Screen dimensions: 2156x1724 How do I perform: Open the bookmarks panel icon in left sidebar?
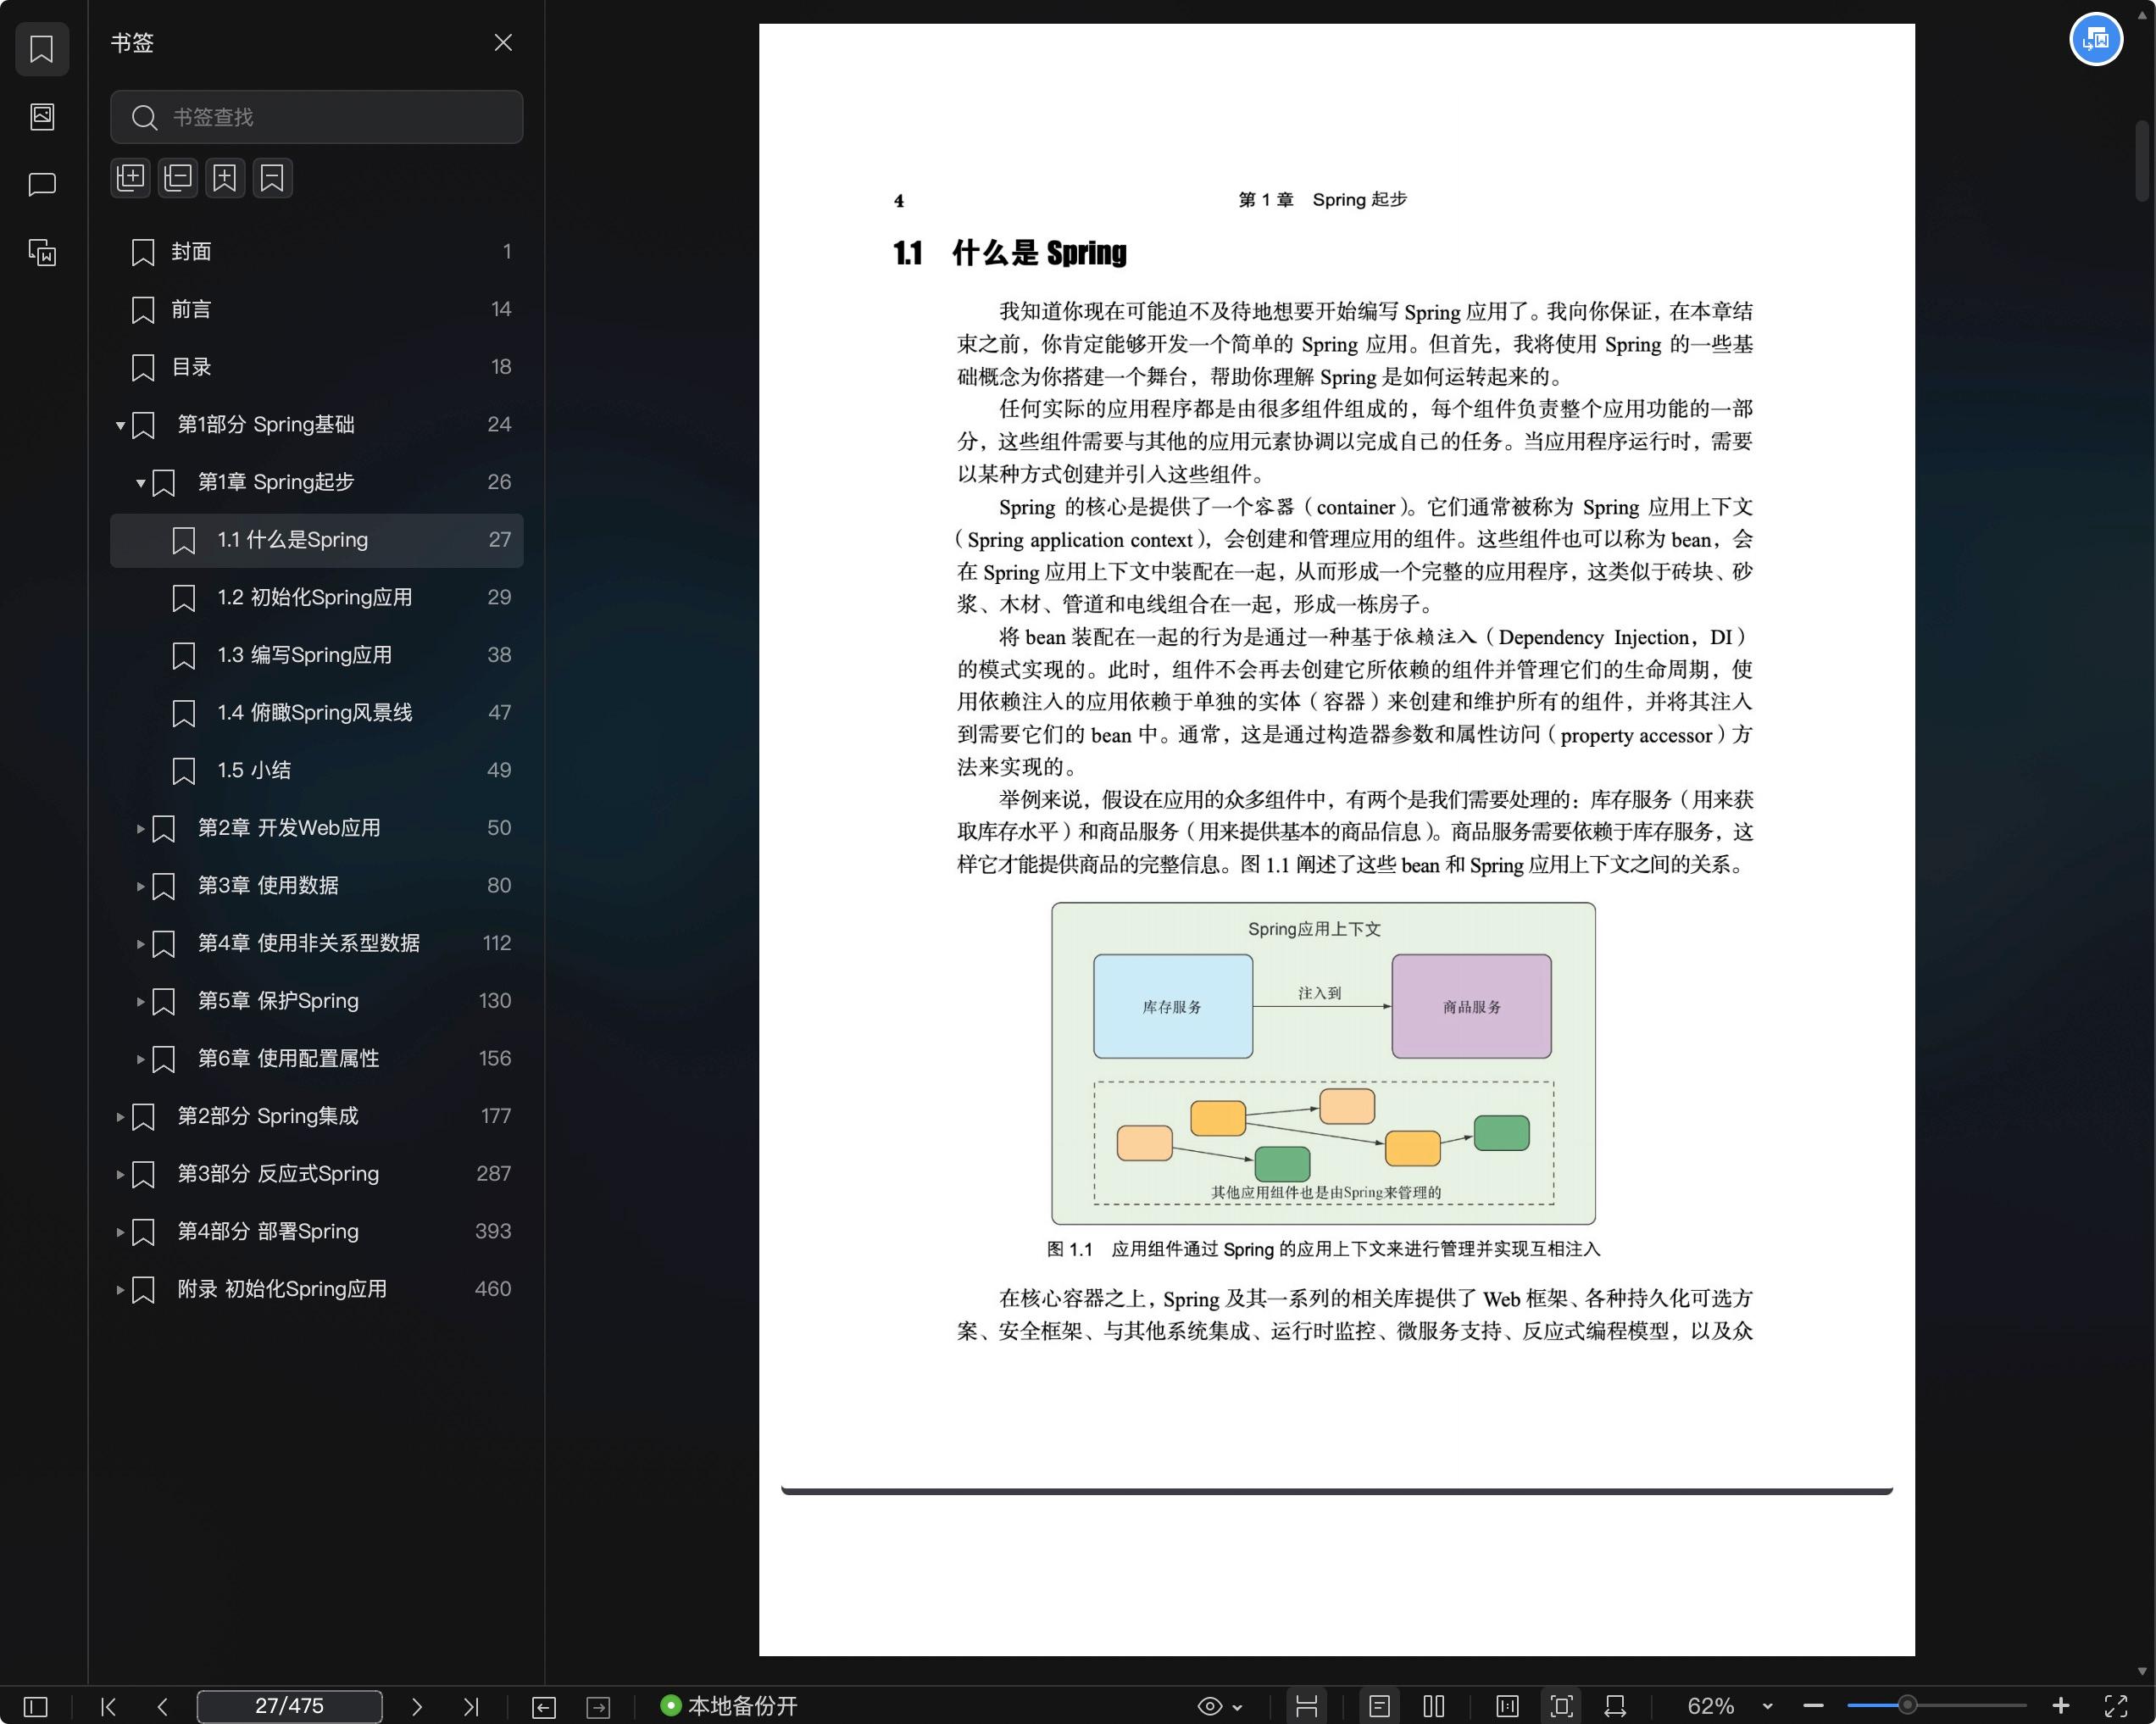pos(42,49)
